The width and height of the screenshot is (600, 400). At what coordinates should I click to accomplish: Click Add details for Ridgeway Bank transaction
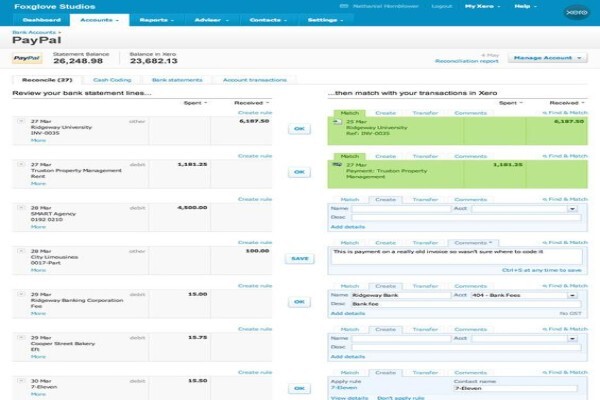click(348, 313)
